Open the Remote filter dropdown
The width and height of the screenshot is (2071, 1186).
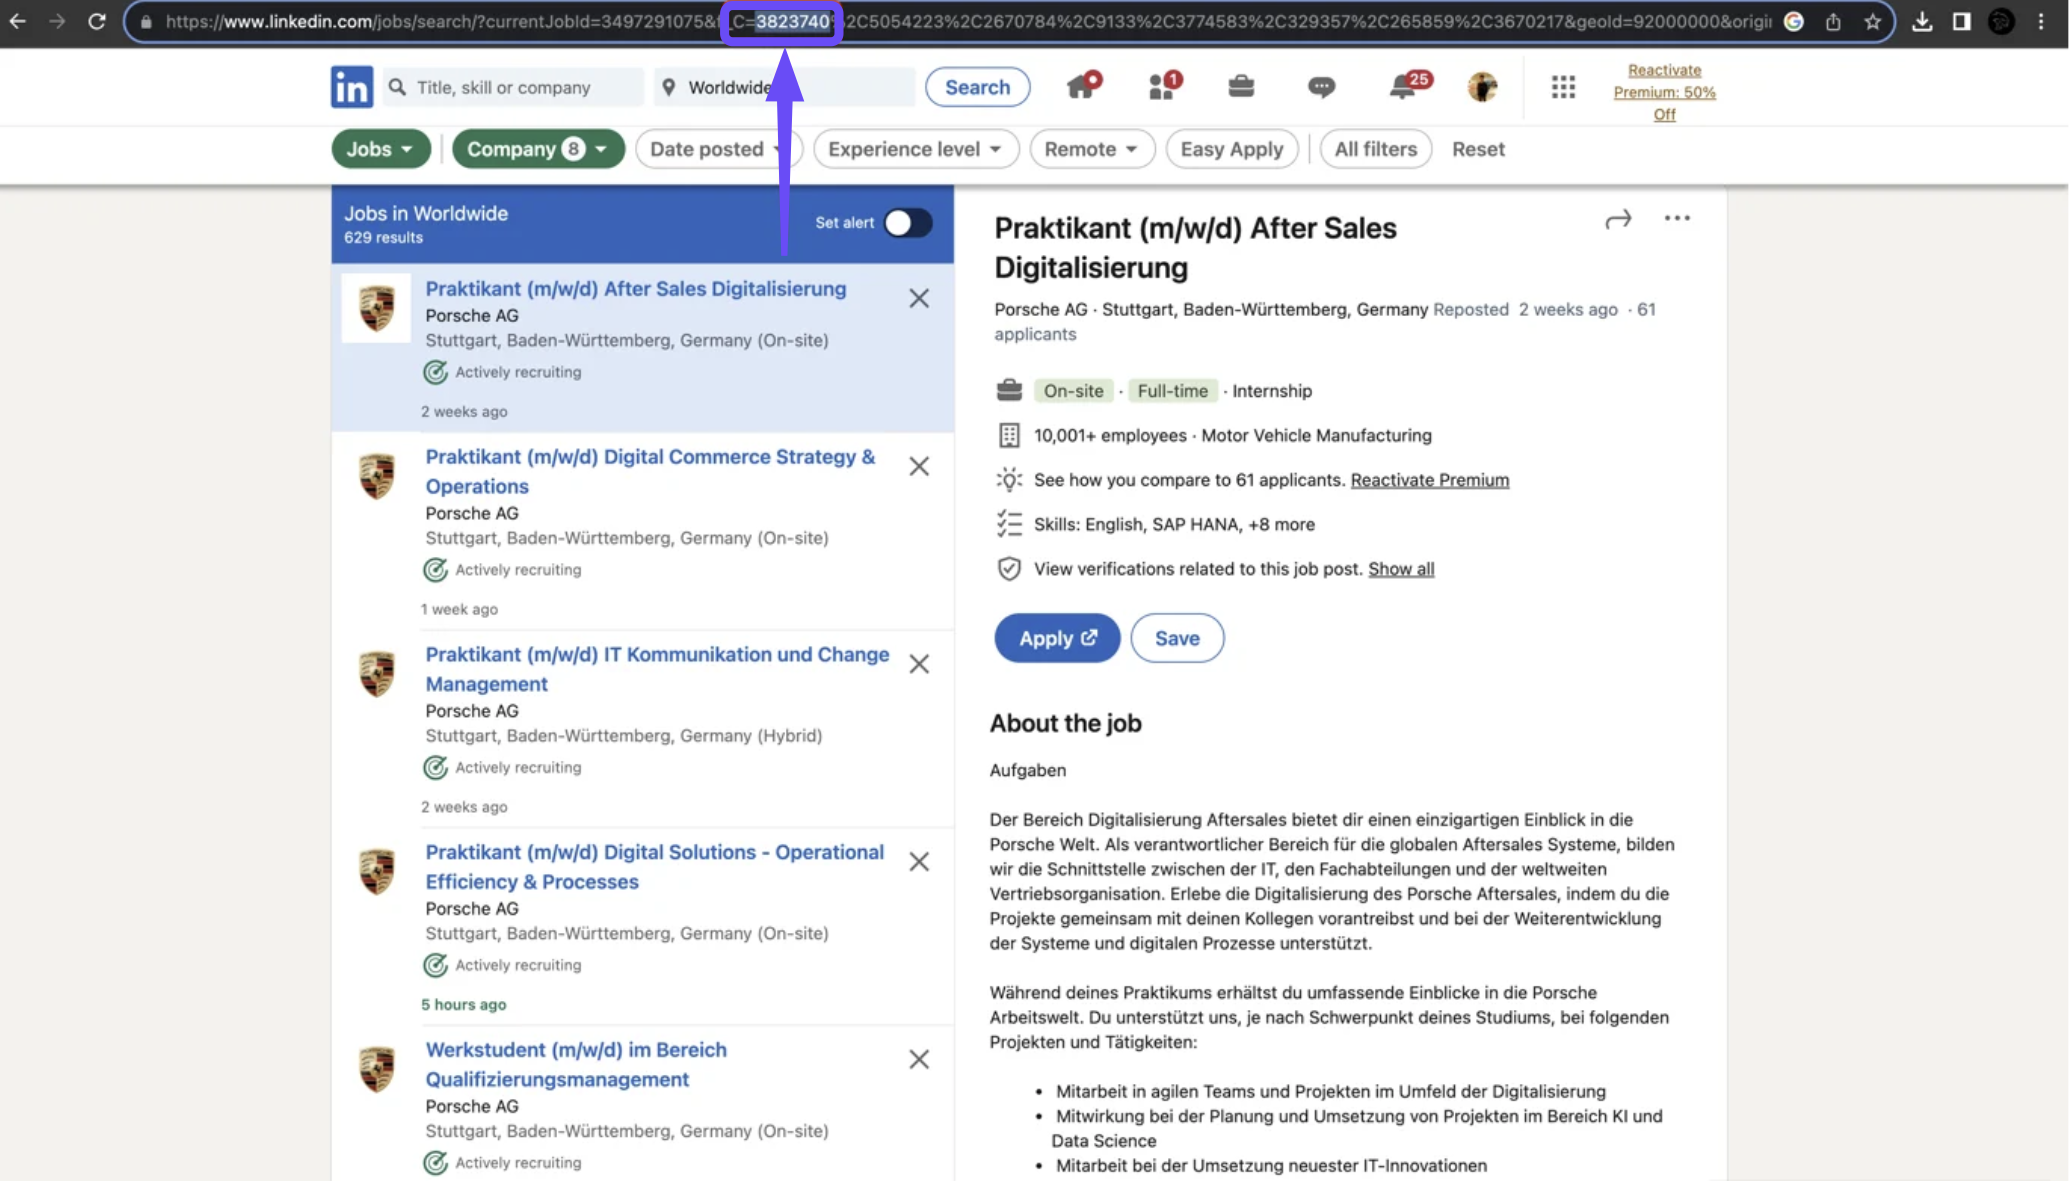[x=1092, y=149]
